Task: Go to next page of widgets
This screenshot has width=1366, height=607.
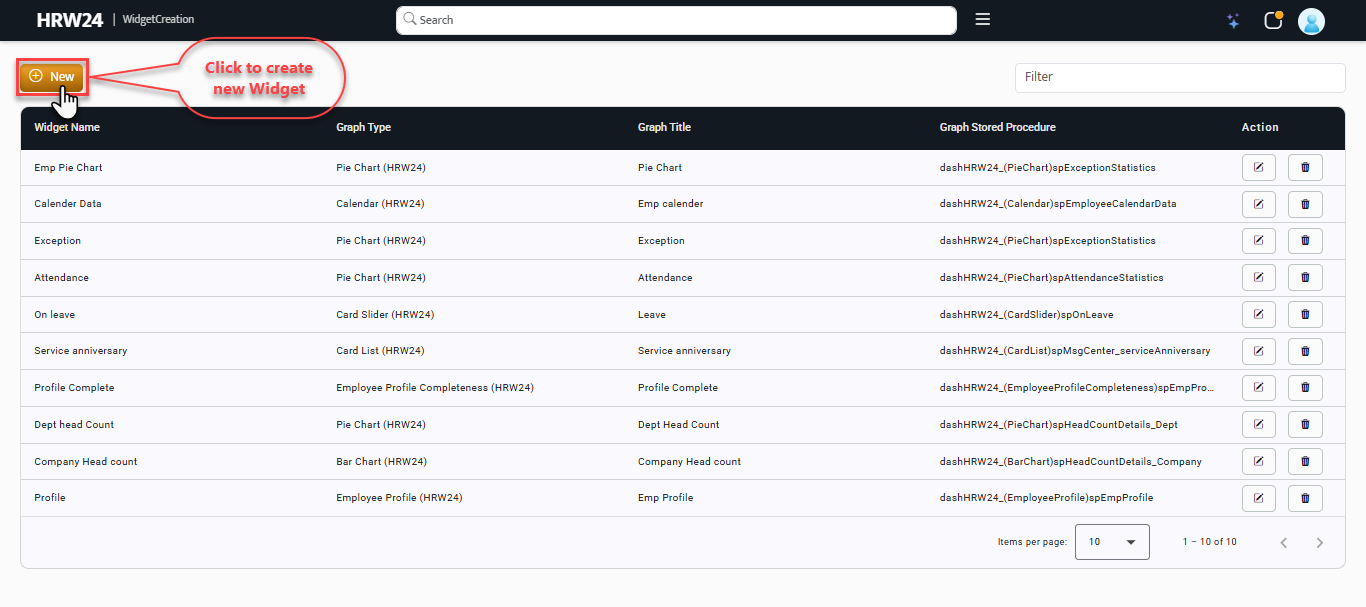Action: [1319, 543]
